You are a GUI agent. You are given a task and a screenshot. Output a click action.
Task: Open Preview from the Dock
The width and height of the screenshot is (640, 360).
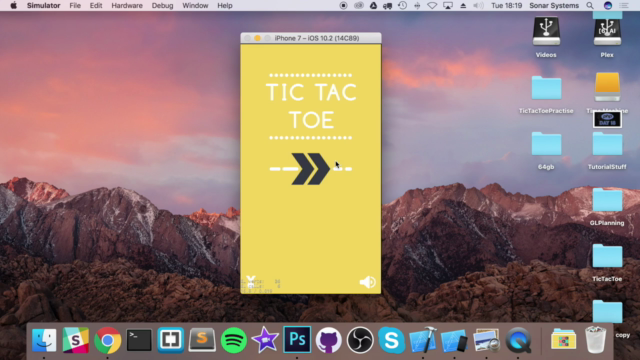[486, 340]
